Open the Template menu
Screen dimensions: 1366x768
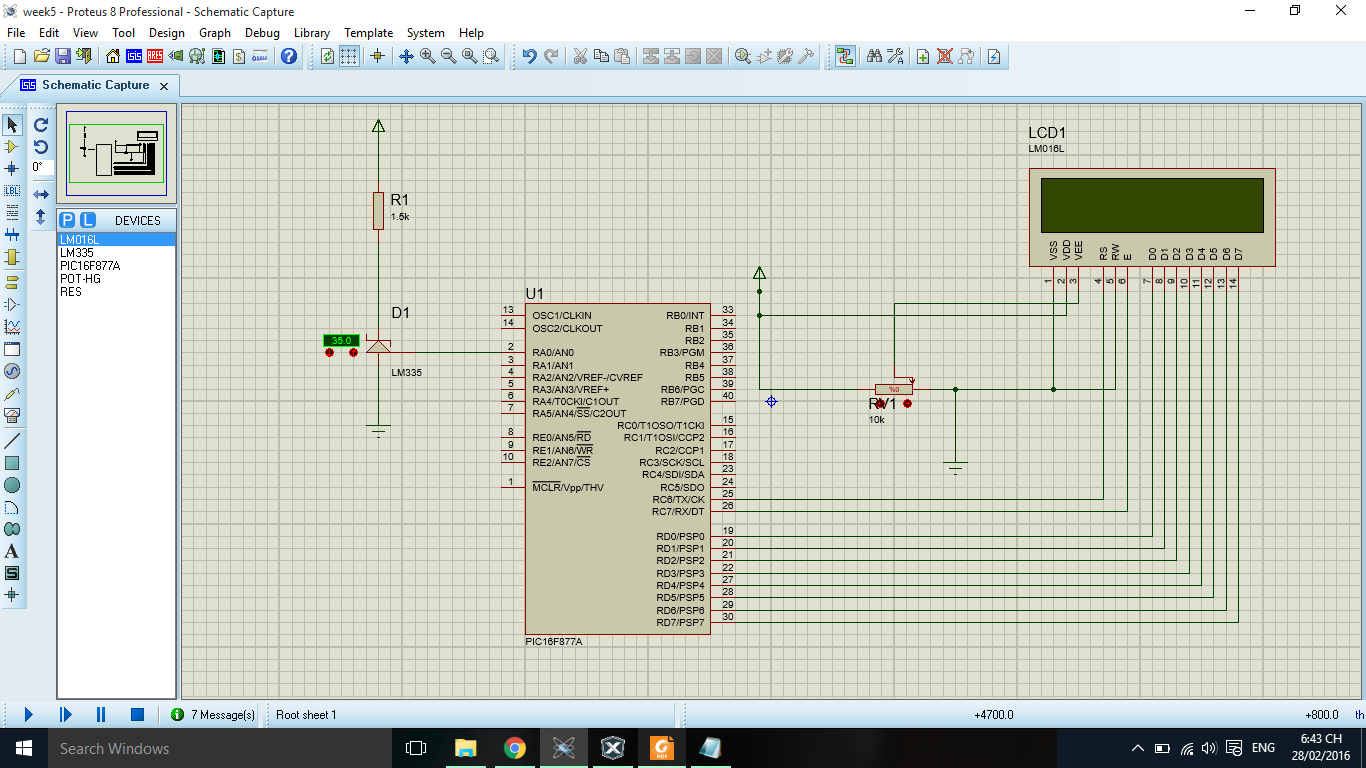(369, 33)
